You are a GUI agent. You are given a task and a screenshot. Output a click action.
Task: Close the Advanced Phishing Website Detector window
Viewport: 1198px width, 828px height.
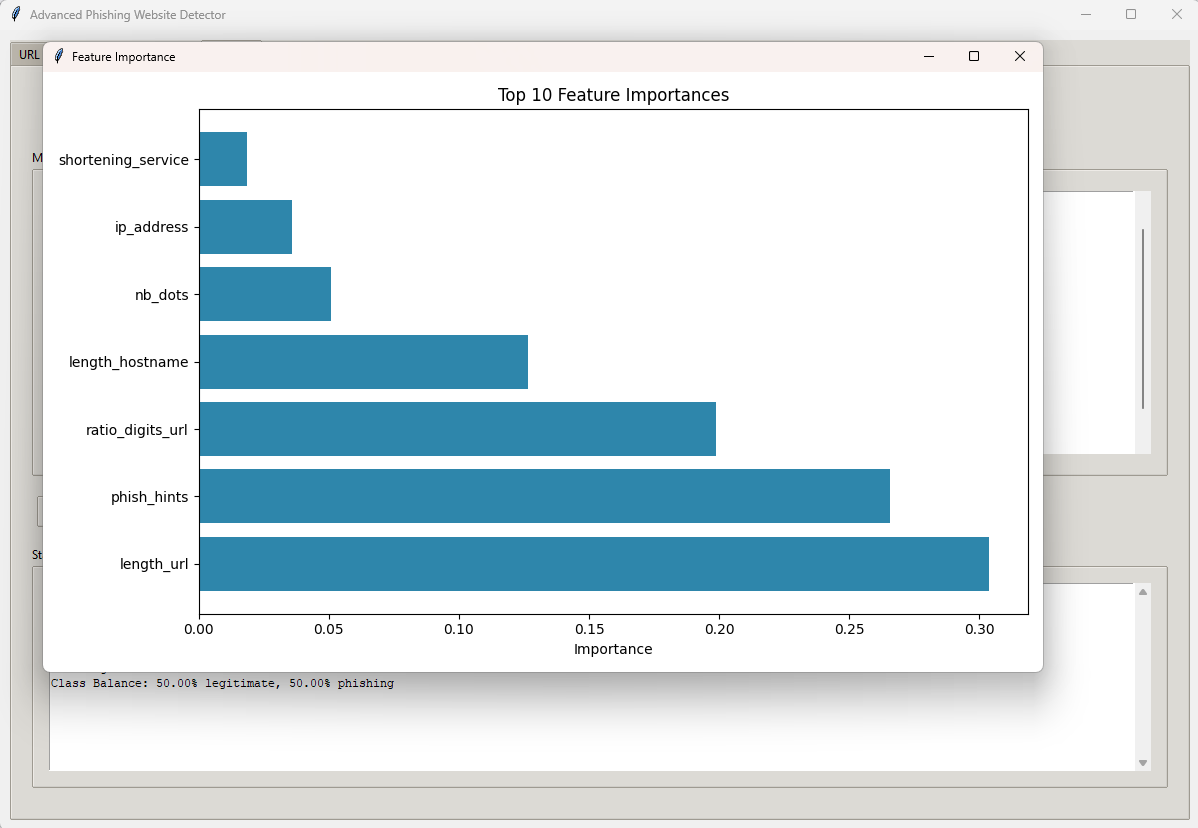(1176, 15)
